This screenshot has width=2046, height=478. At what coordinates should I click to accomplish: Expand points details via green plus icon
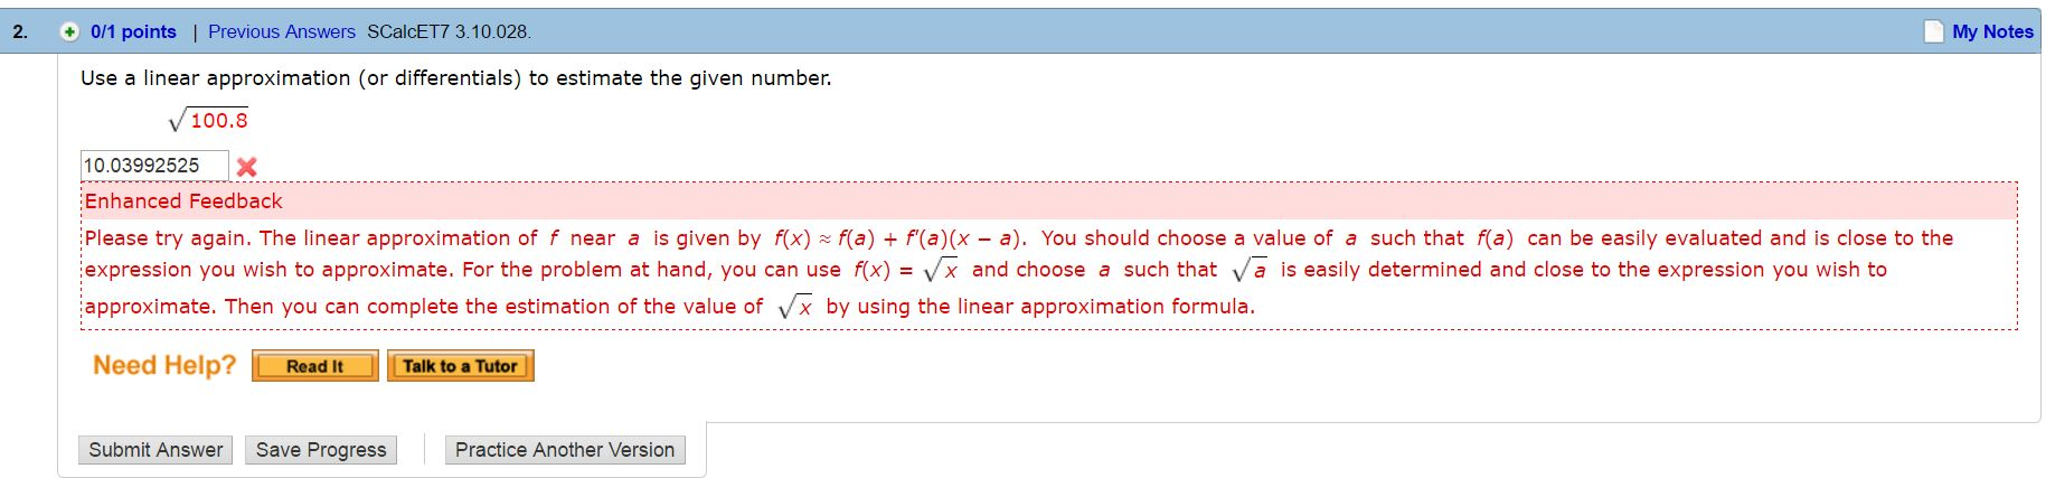(69, 32)
